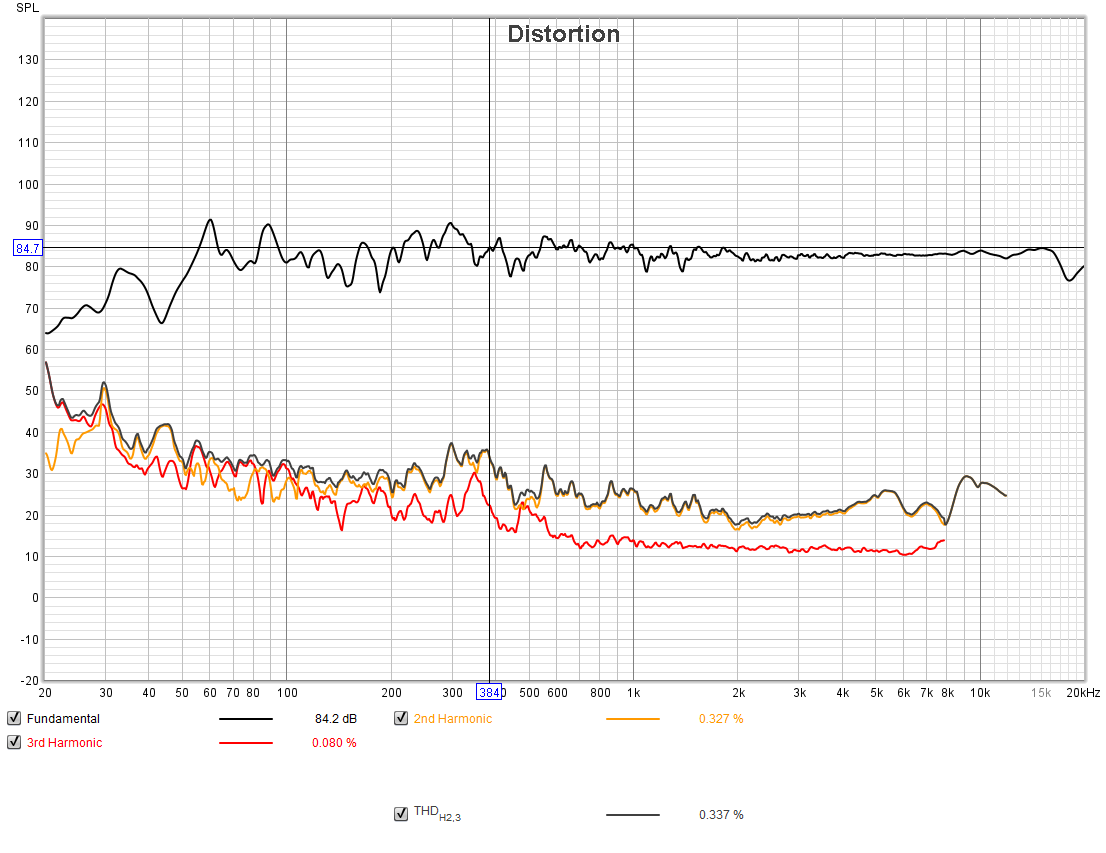Click the Distortion graph title
Viewport: 1106px width, 853px height.
pyautogui.click(x=564, y=34)
